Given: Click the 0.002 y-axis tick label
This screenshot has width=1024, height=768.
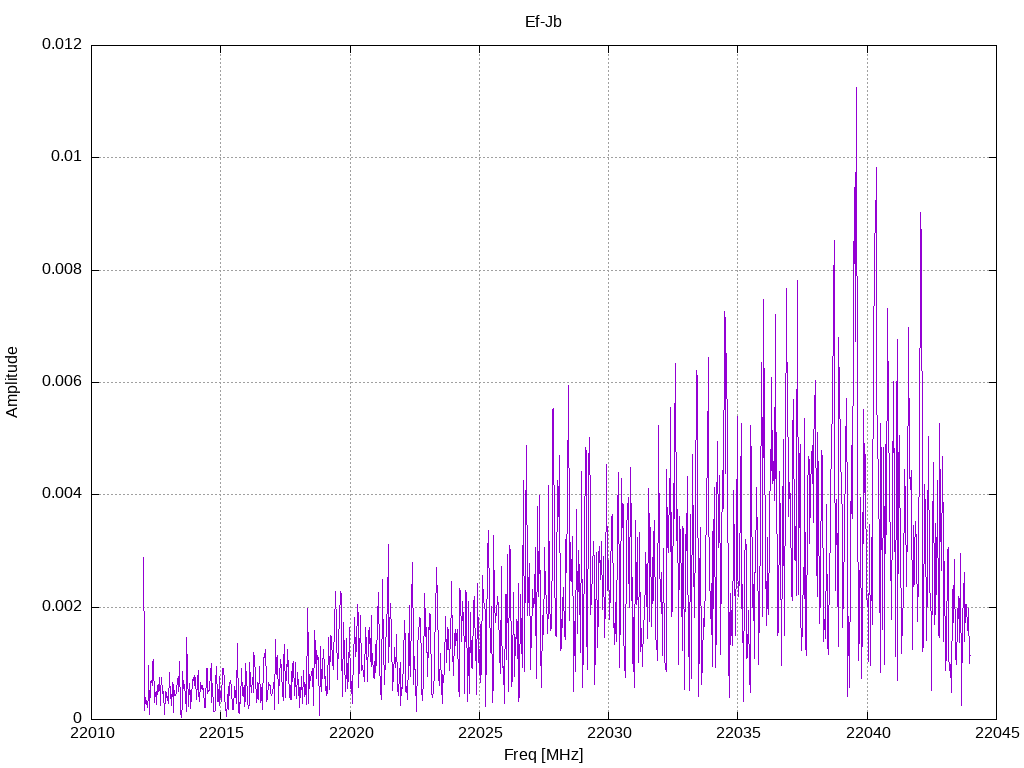Looking at the screenshot, I should 61,607.
